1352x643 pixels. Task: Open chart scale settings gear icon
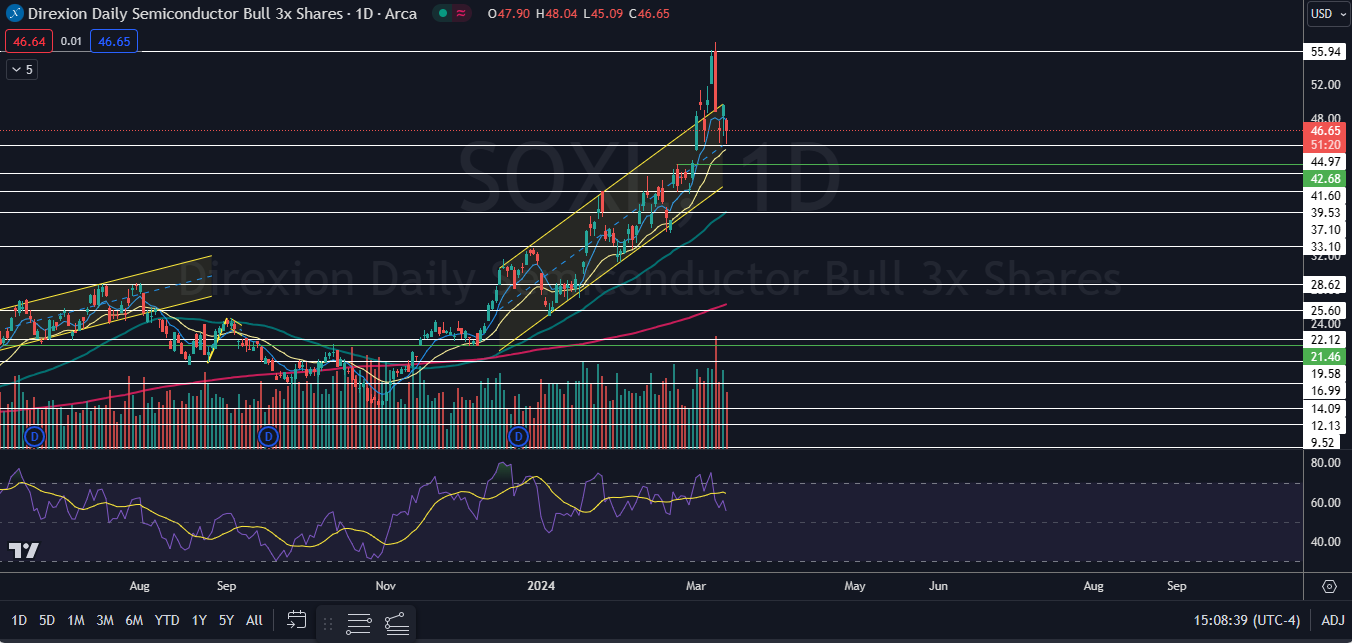point(1329,586)
